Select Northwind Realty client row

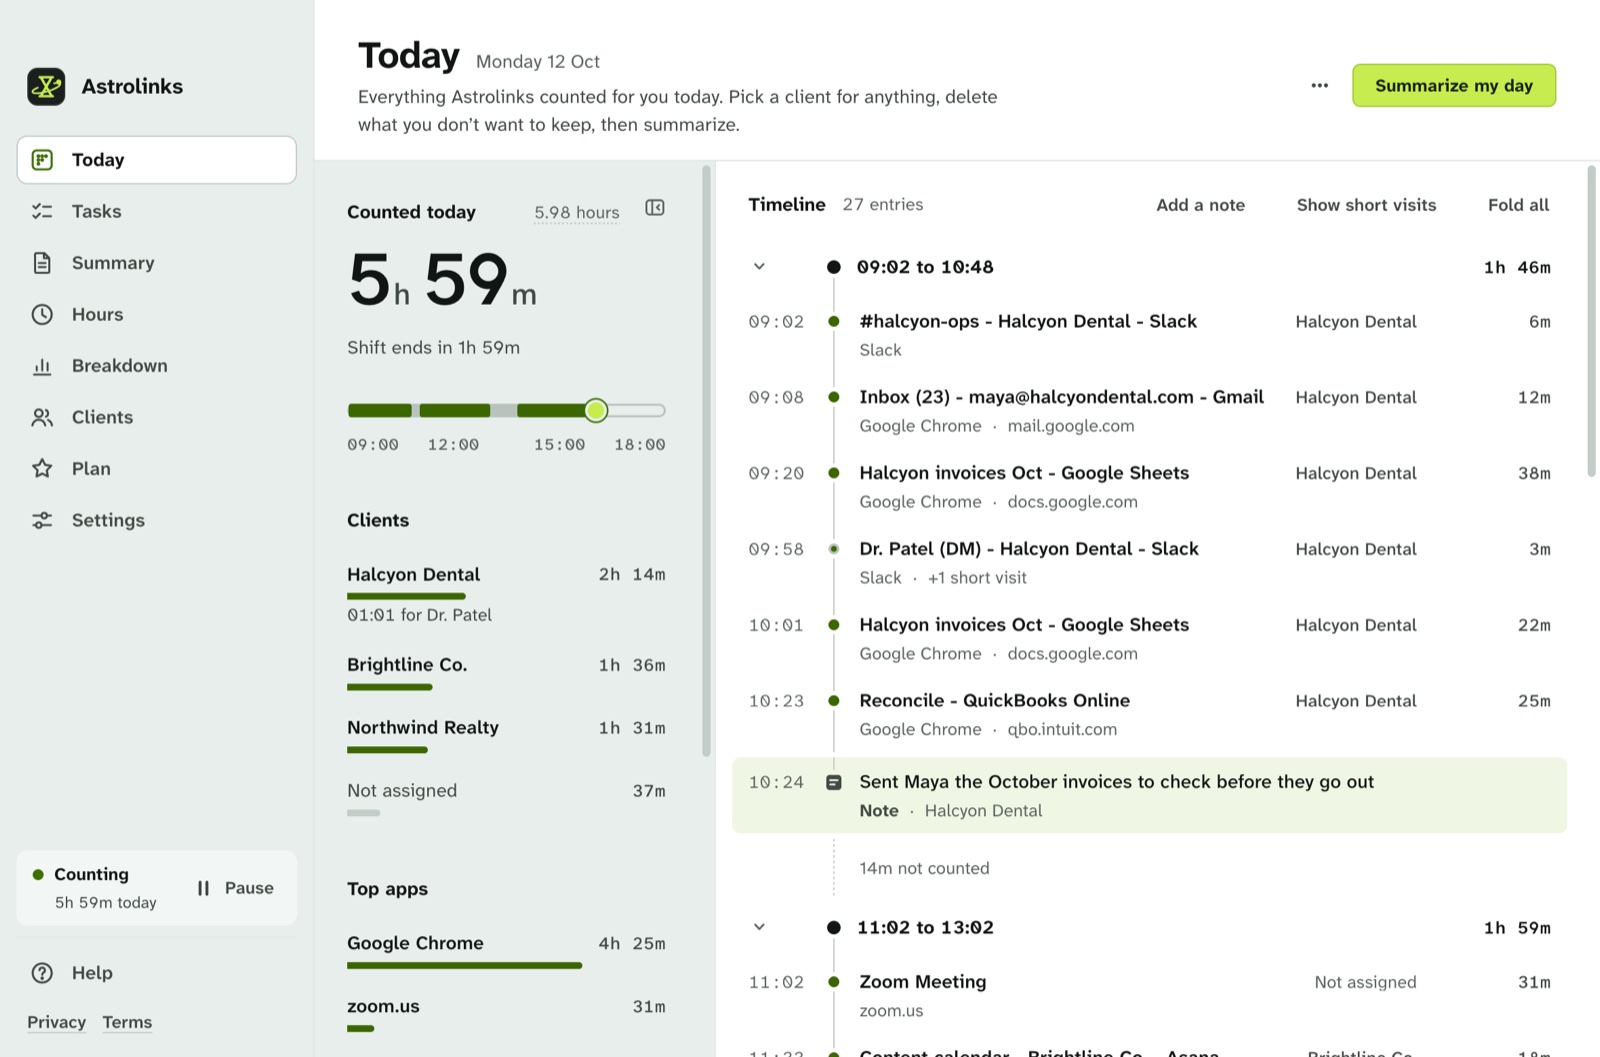pos(506,735)
